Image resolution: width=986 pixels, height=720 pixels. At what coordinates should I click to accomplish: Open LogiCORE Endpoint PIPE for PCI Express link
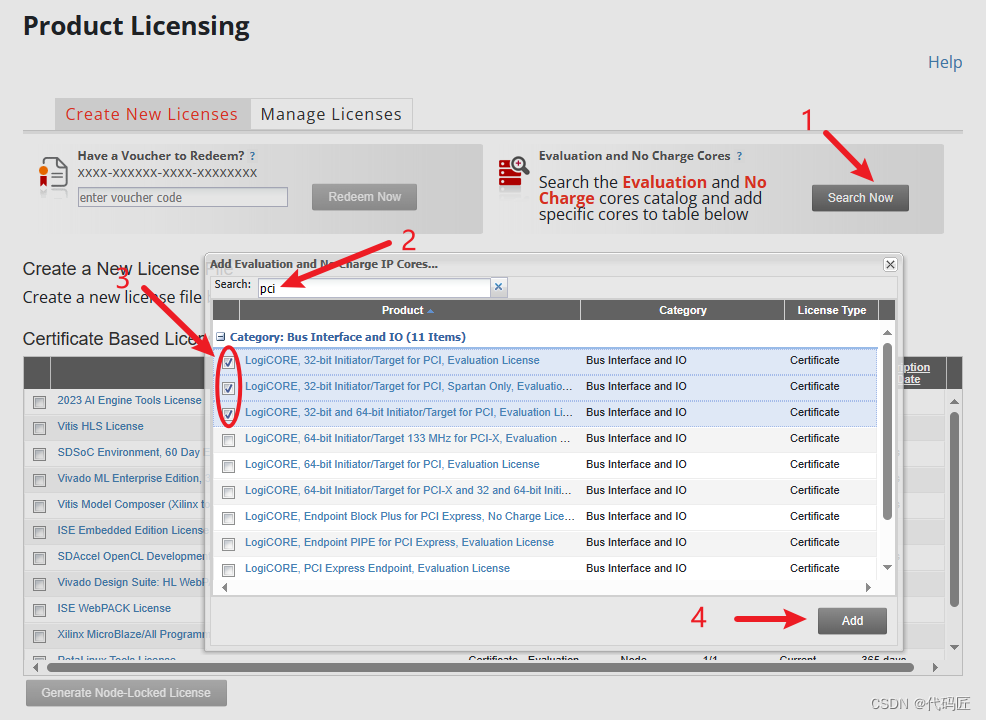pos(399,542)
